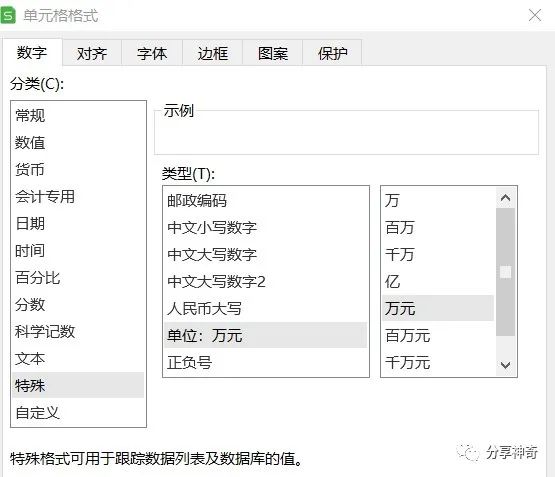Select 中文小写数字 type
Screen dimensions: 555x477
pos(266,228)
